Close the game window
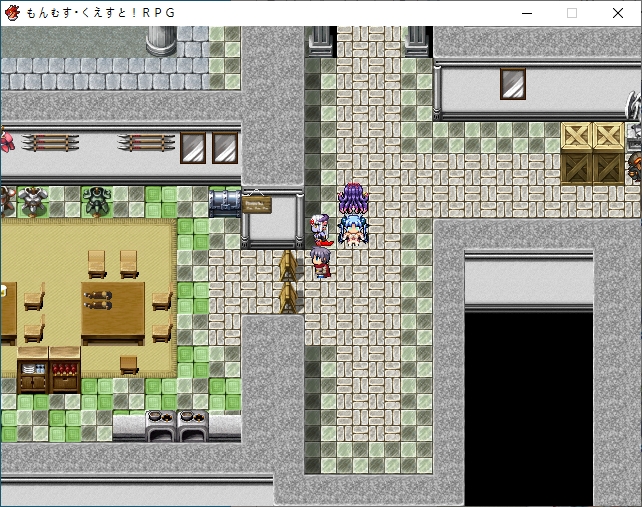This screenshot has width=642, height=507. pos(618,13)
